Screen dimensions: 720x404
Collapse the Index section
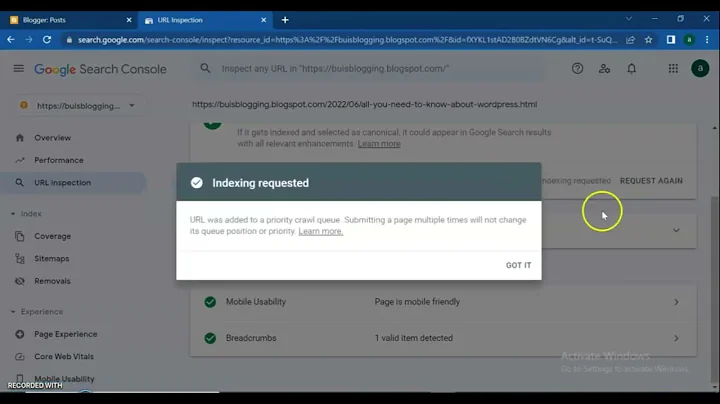tap(27, 214)
